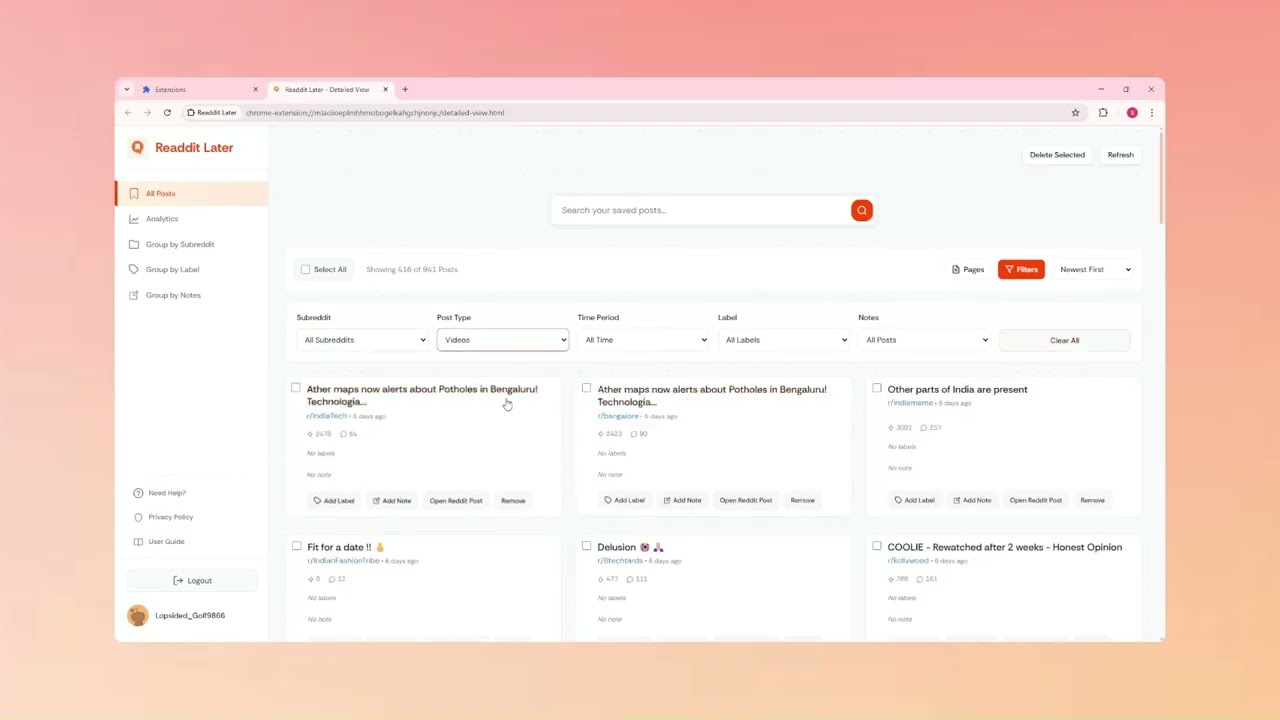Remove the Other parts of India post
This screenshot has height=720, width=1280.
point(1092,500)
